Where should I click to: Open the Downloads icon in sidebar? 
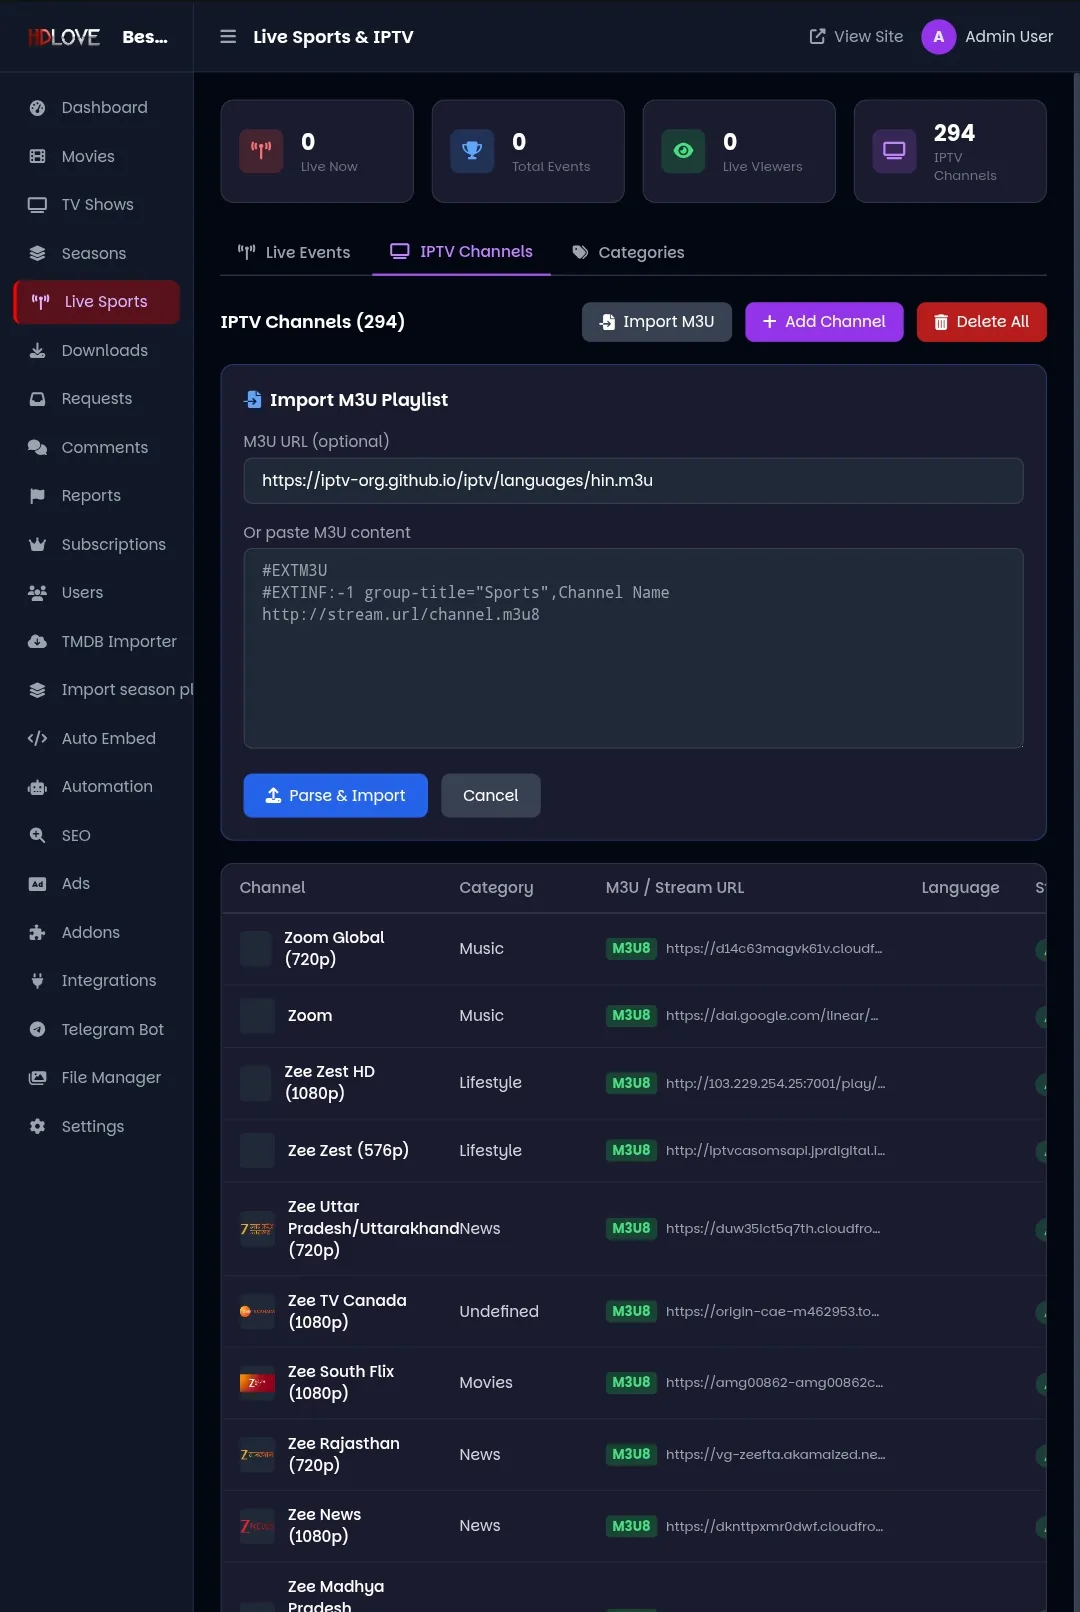point(37,350)
